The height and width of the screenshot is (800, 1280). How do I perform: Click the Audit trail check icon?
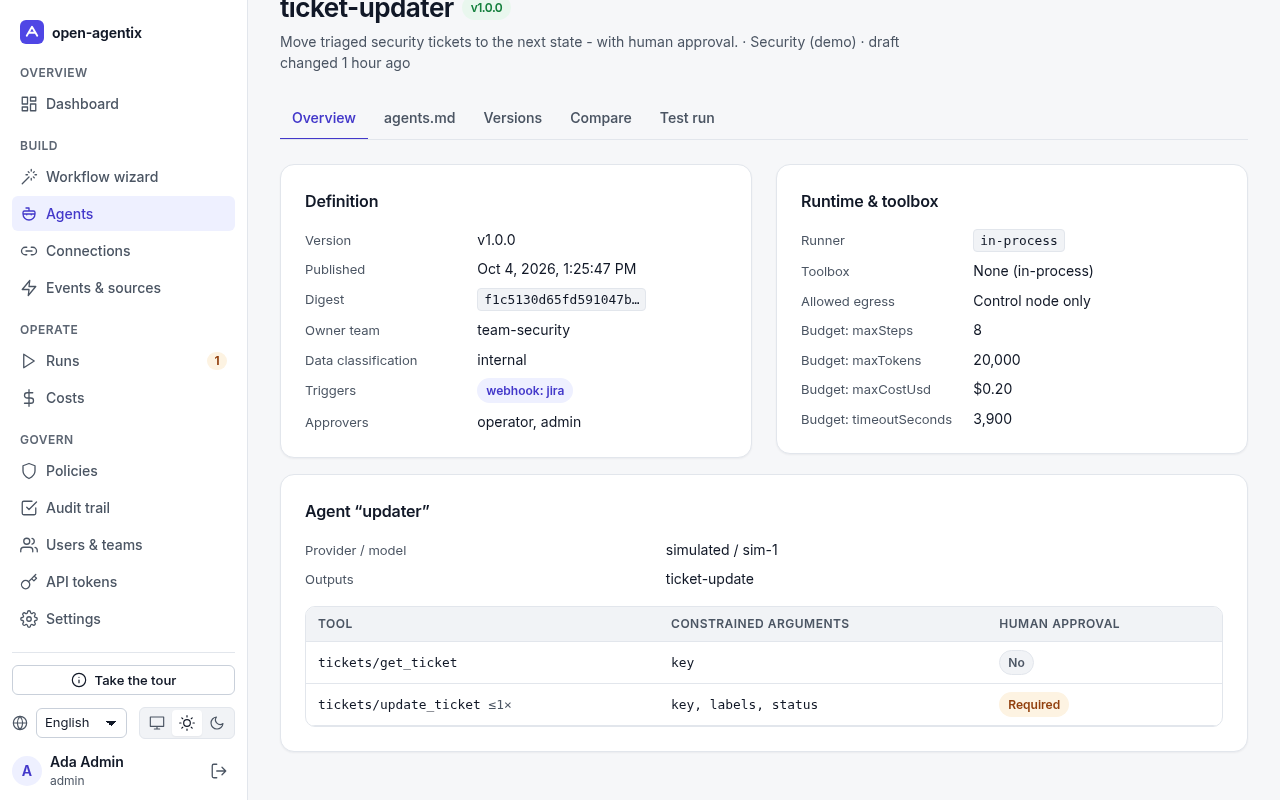click(x=29, y=508)
